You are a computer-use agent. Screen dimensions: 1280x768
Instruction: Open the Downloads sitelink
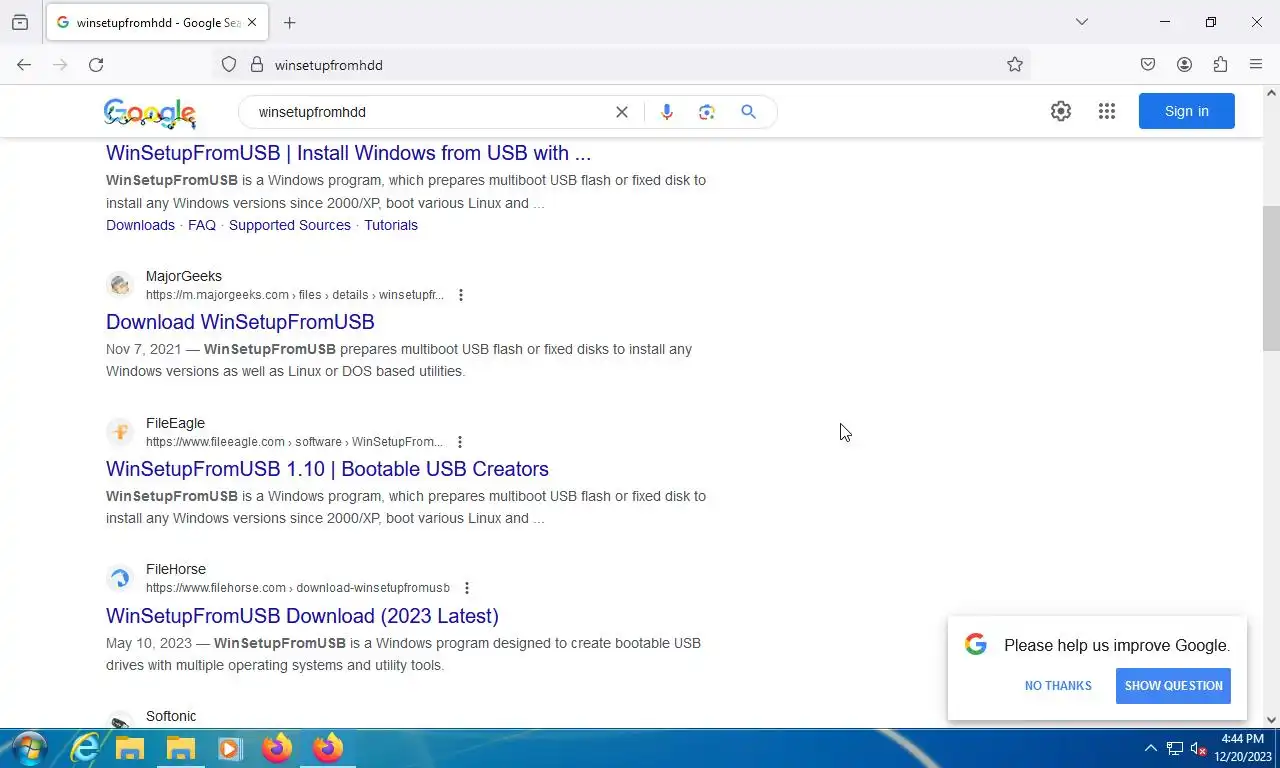coord(140,225)
